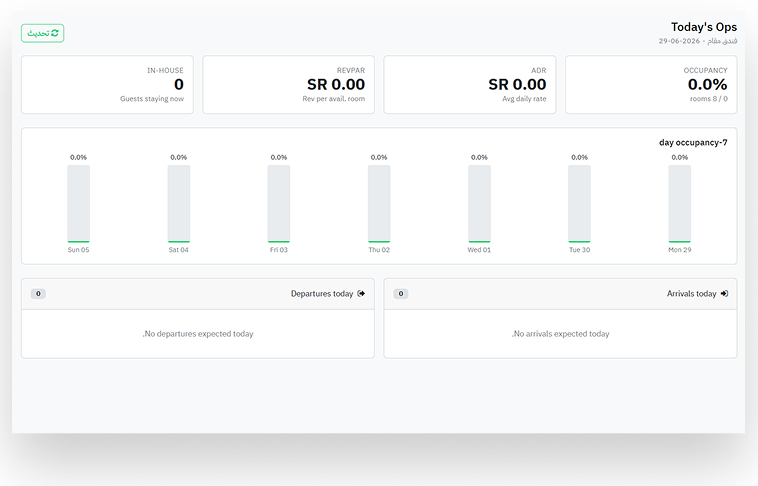This screenshot has height=486, width=758.
Task: Select the Wed 01 occupancy bar
Action: point(479,204)
